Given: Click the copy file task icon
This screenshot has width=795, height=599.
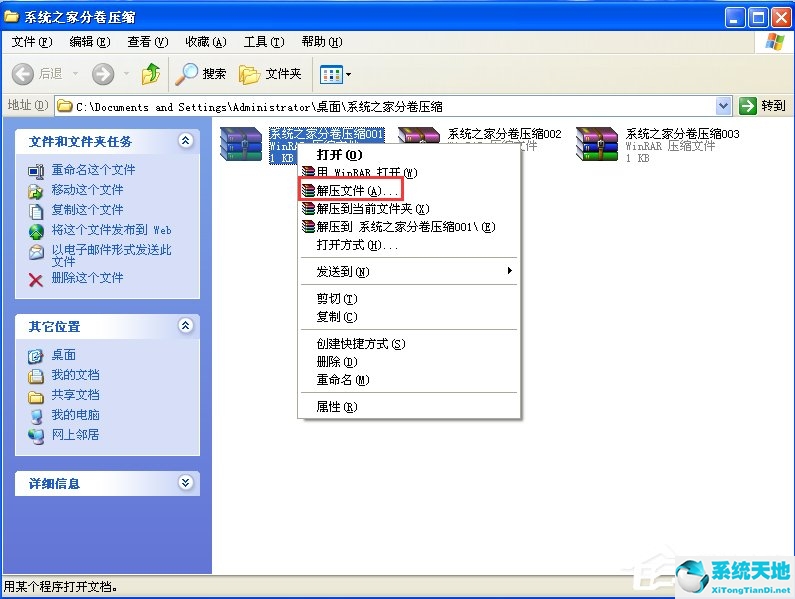Looking at the screenshot, I should [36, 211].
